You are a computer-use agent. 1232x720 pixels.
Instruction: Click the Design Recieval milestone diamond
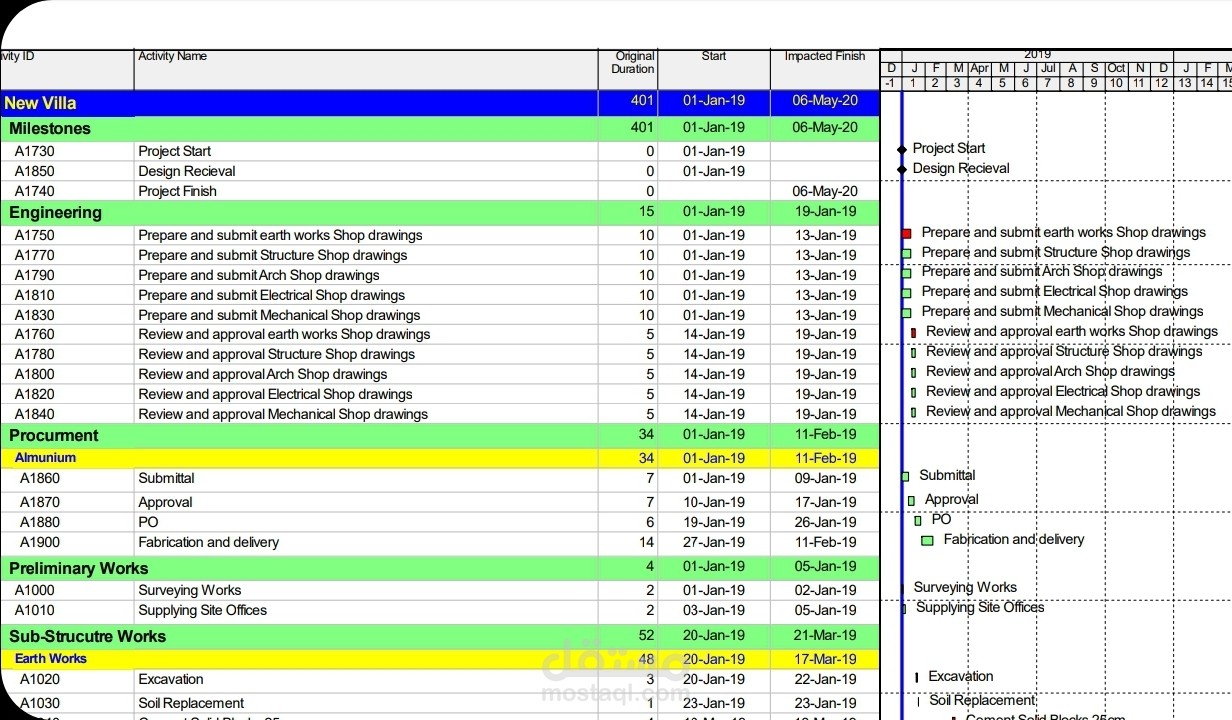(x=903, y=168)
